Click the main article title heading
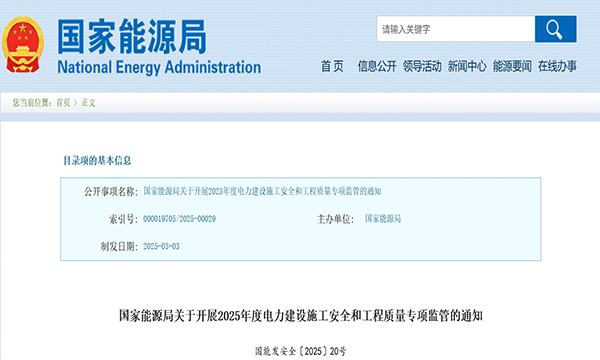 coord(301,316)
